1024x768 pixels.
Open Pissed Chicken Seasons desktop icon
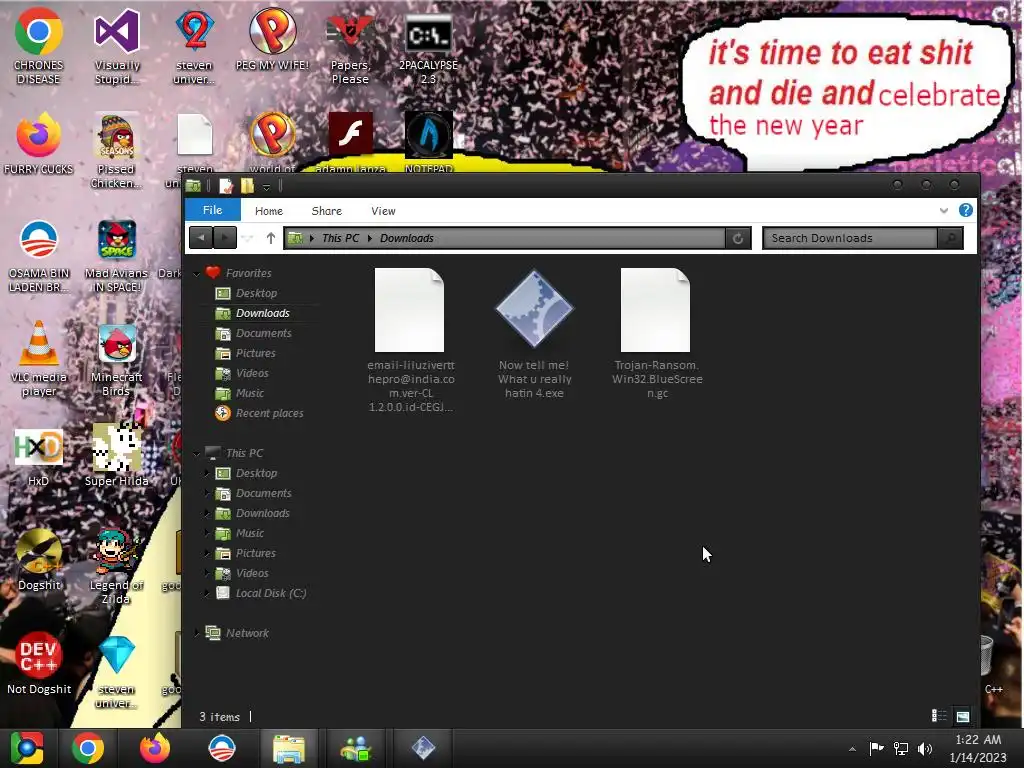(x=116, y=150)
